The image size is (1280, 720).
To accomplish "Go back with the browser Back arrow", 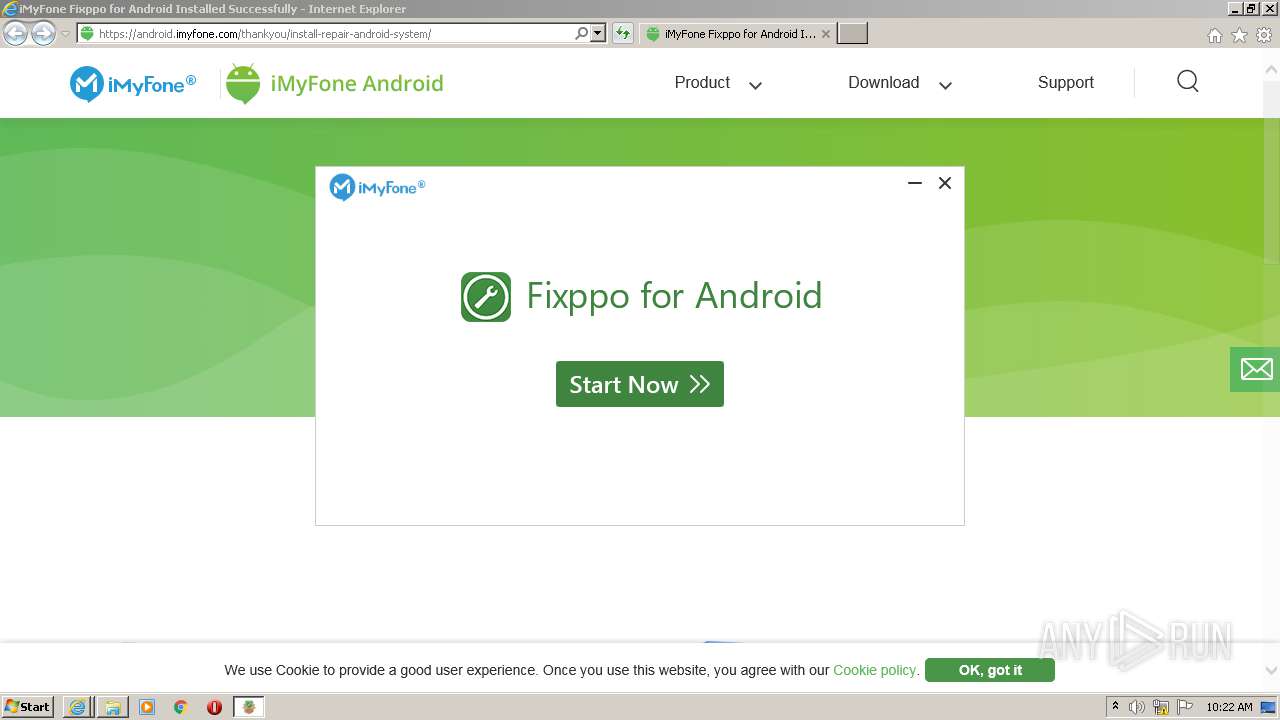I will tap(16, 34).
